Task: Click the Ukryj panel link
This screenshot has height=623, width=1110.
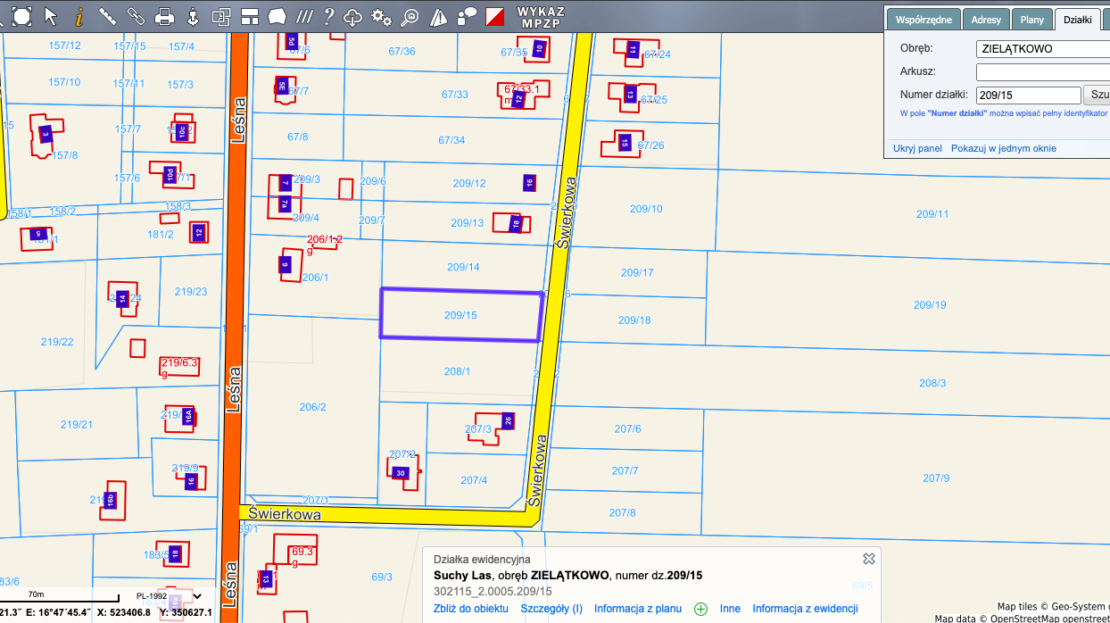Action: pos(917,148)
